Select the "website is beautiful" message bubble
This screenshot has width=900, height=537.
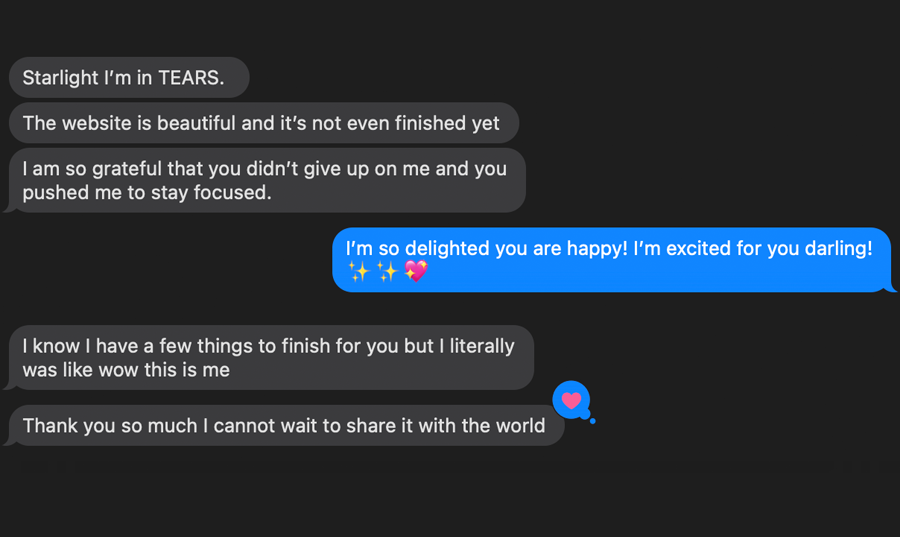pyautogui.click(x=264, y=123)
